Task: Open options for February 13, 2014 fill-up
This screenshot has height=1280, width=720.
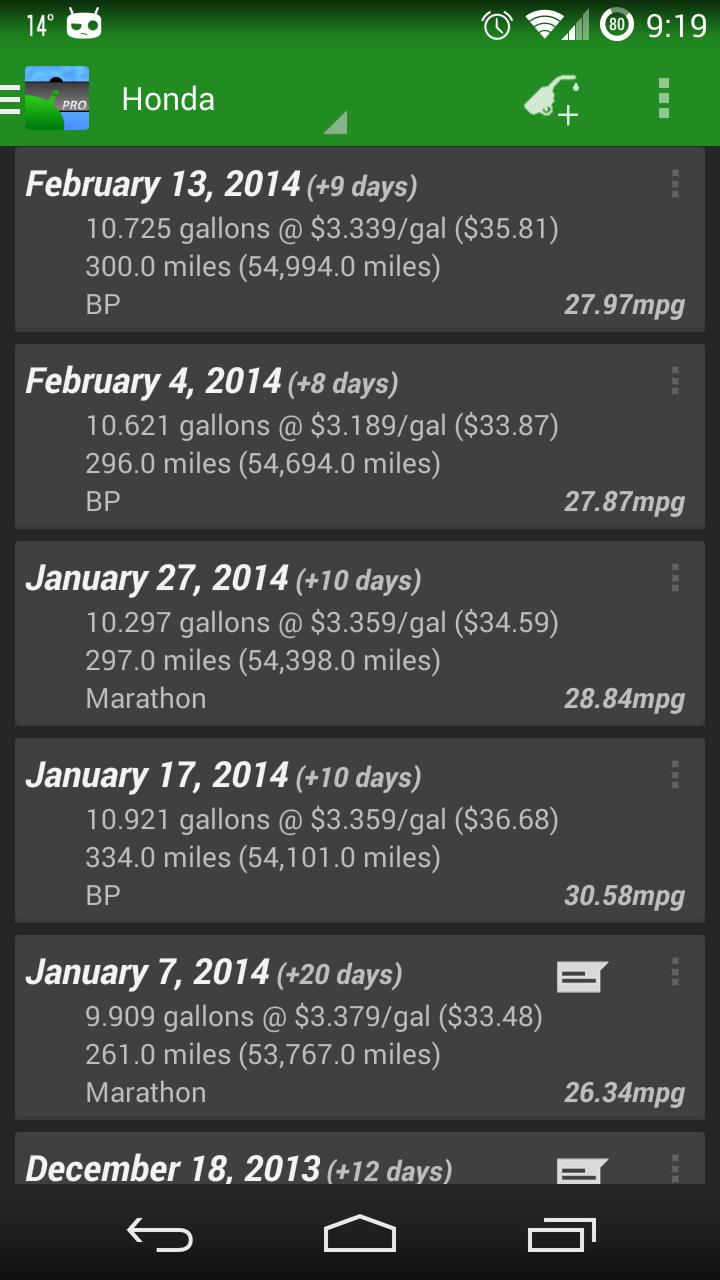Action: 675,184
